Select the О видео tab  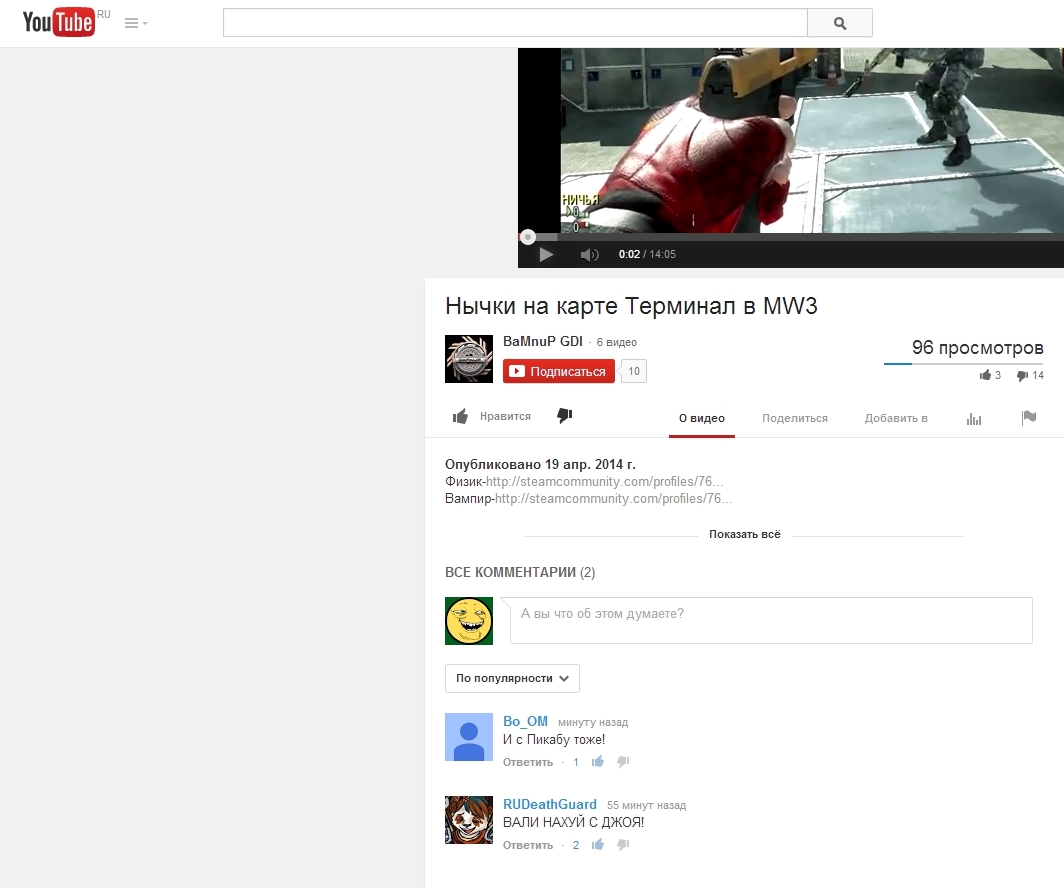702,418
